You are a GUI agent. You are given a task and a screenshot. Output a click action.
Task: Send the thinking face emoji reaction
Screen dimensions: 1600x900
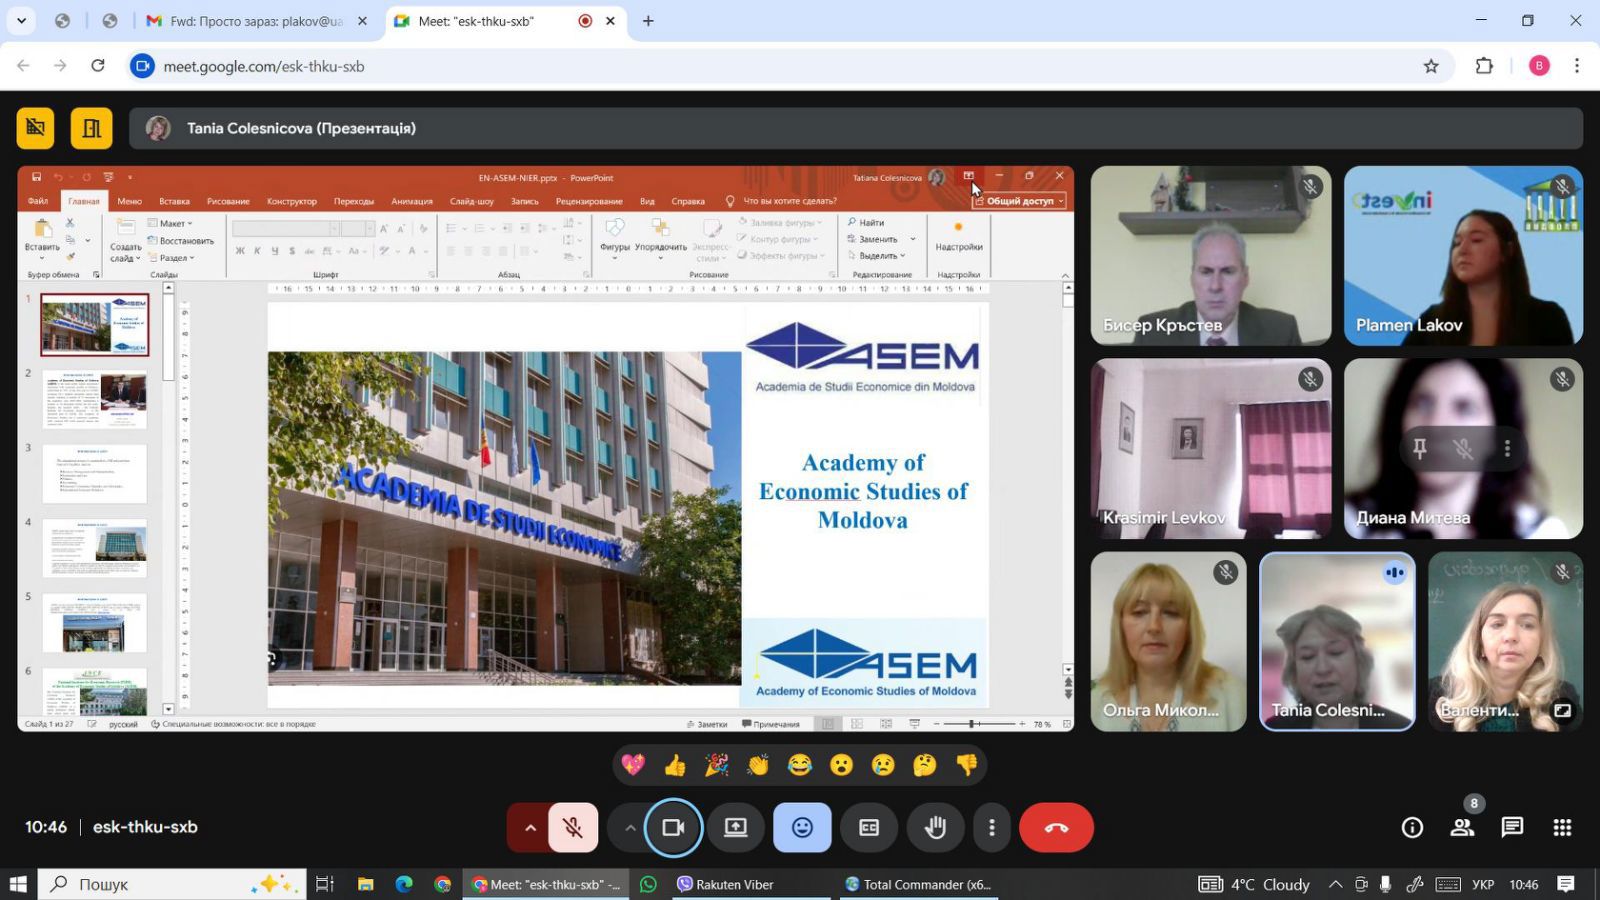click(x=925, y=765)
